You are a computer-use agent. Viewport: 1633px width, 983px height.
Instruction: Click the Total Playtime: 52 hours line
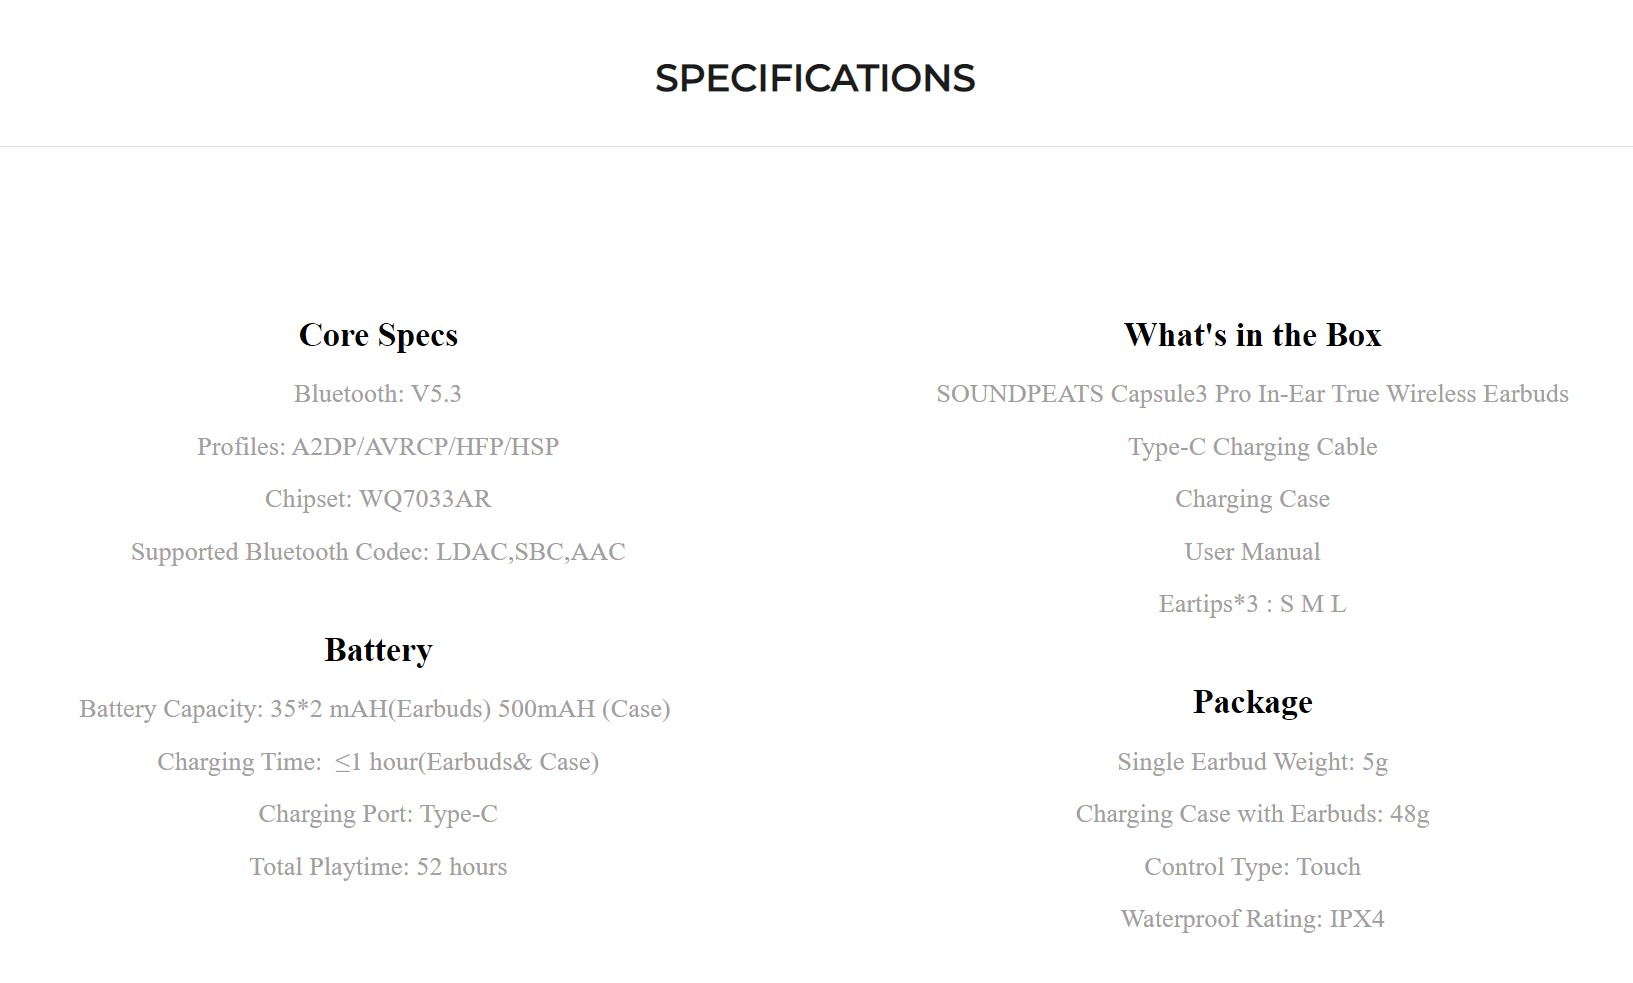(378, 867)
